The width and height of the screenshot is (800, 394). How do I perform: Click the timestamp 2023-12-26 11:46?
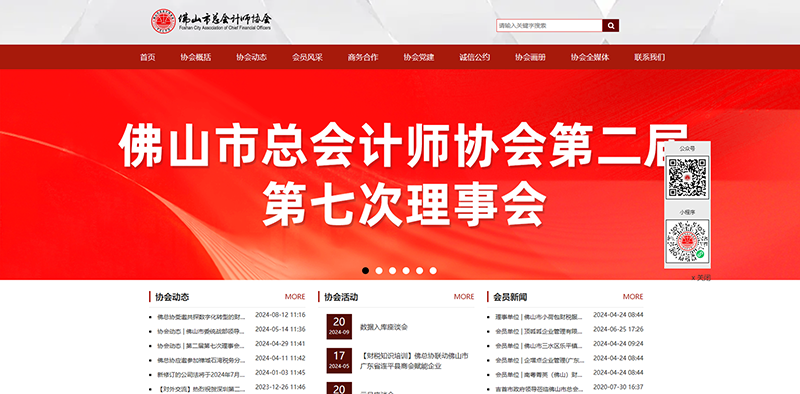click(x=280, y=387)
